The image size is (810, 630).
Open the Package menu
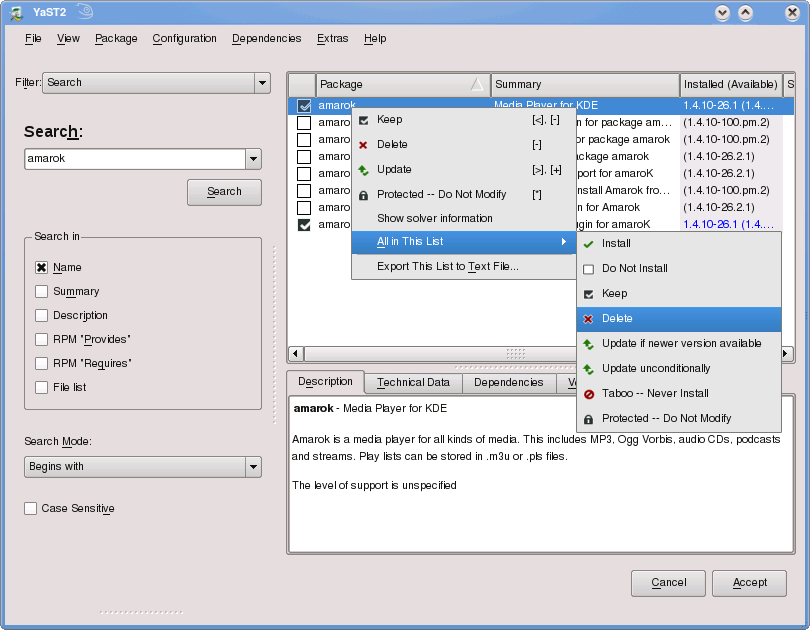(x=116, y=39)
